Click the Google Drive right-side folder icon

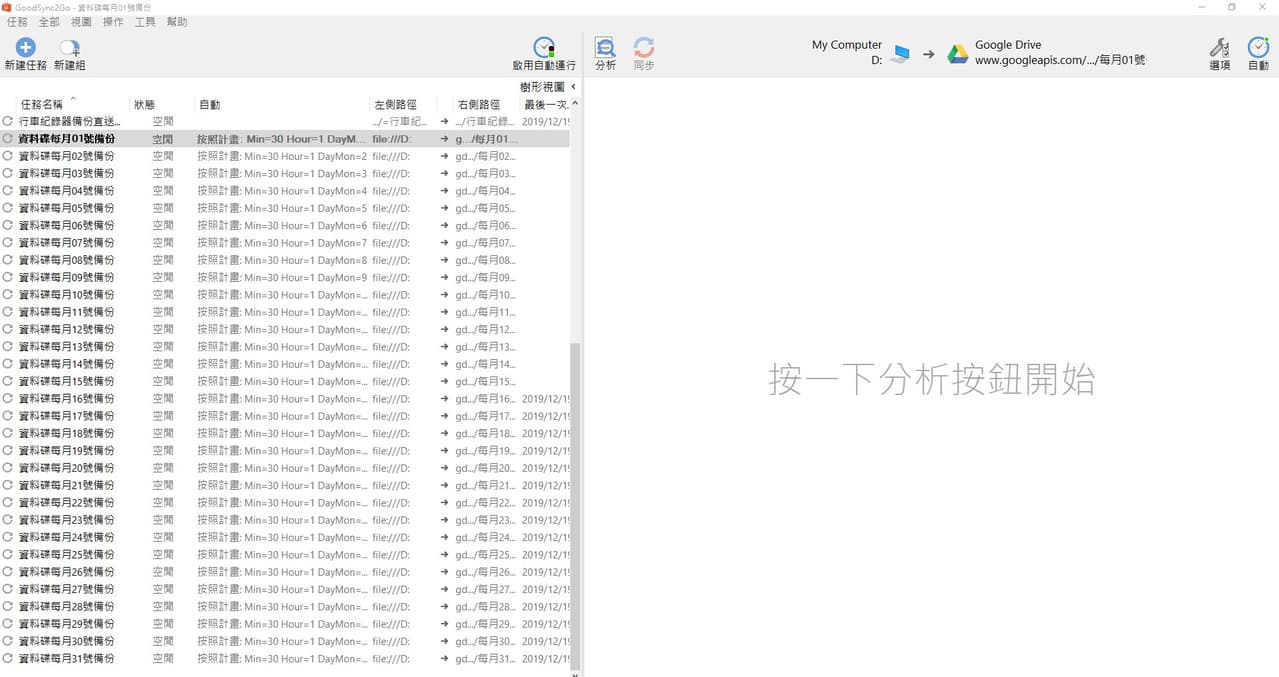click(958, 54)
